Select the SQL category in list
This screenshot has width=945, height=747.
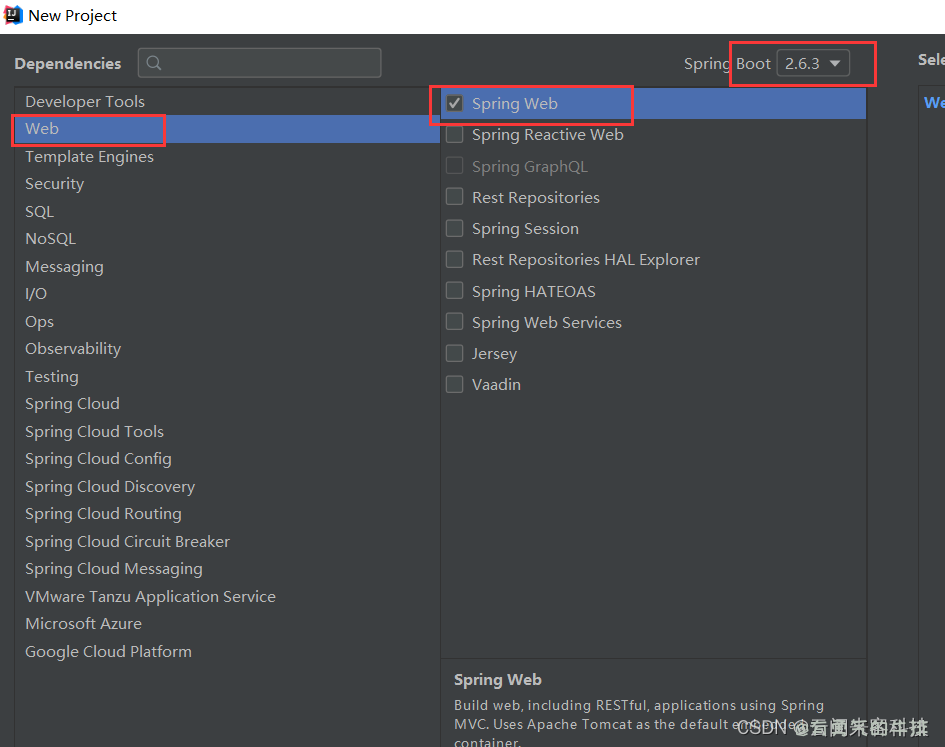[x=40, y=212]
